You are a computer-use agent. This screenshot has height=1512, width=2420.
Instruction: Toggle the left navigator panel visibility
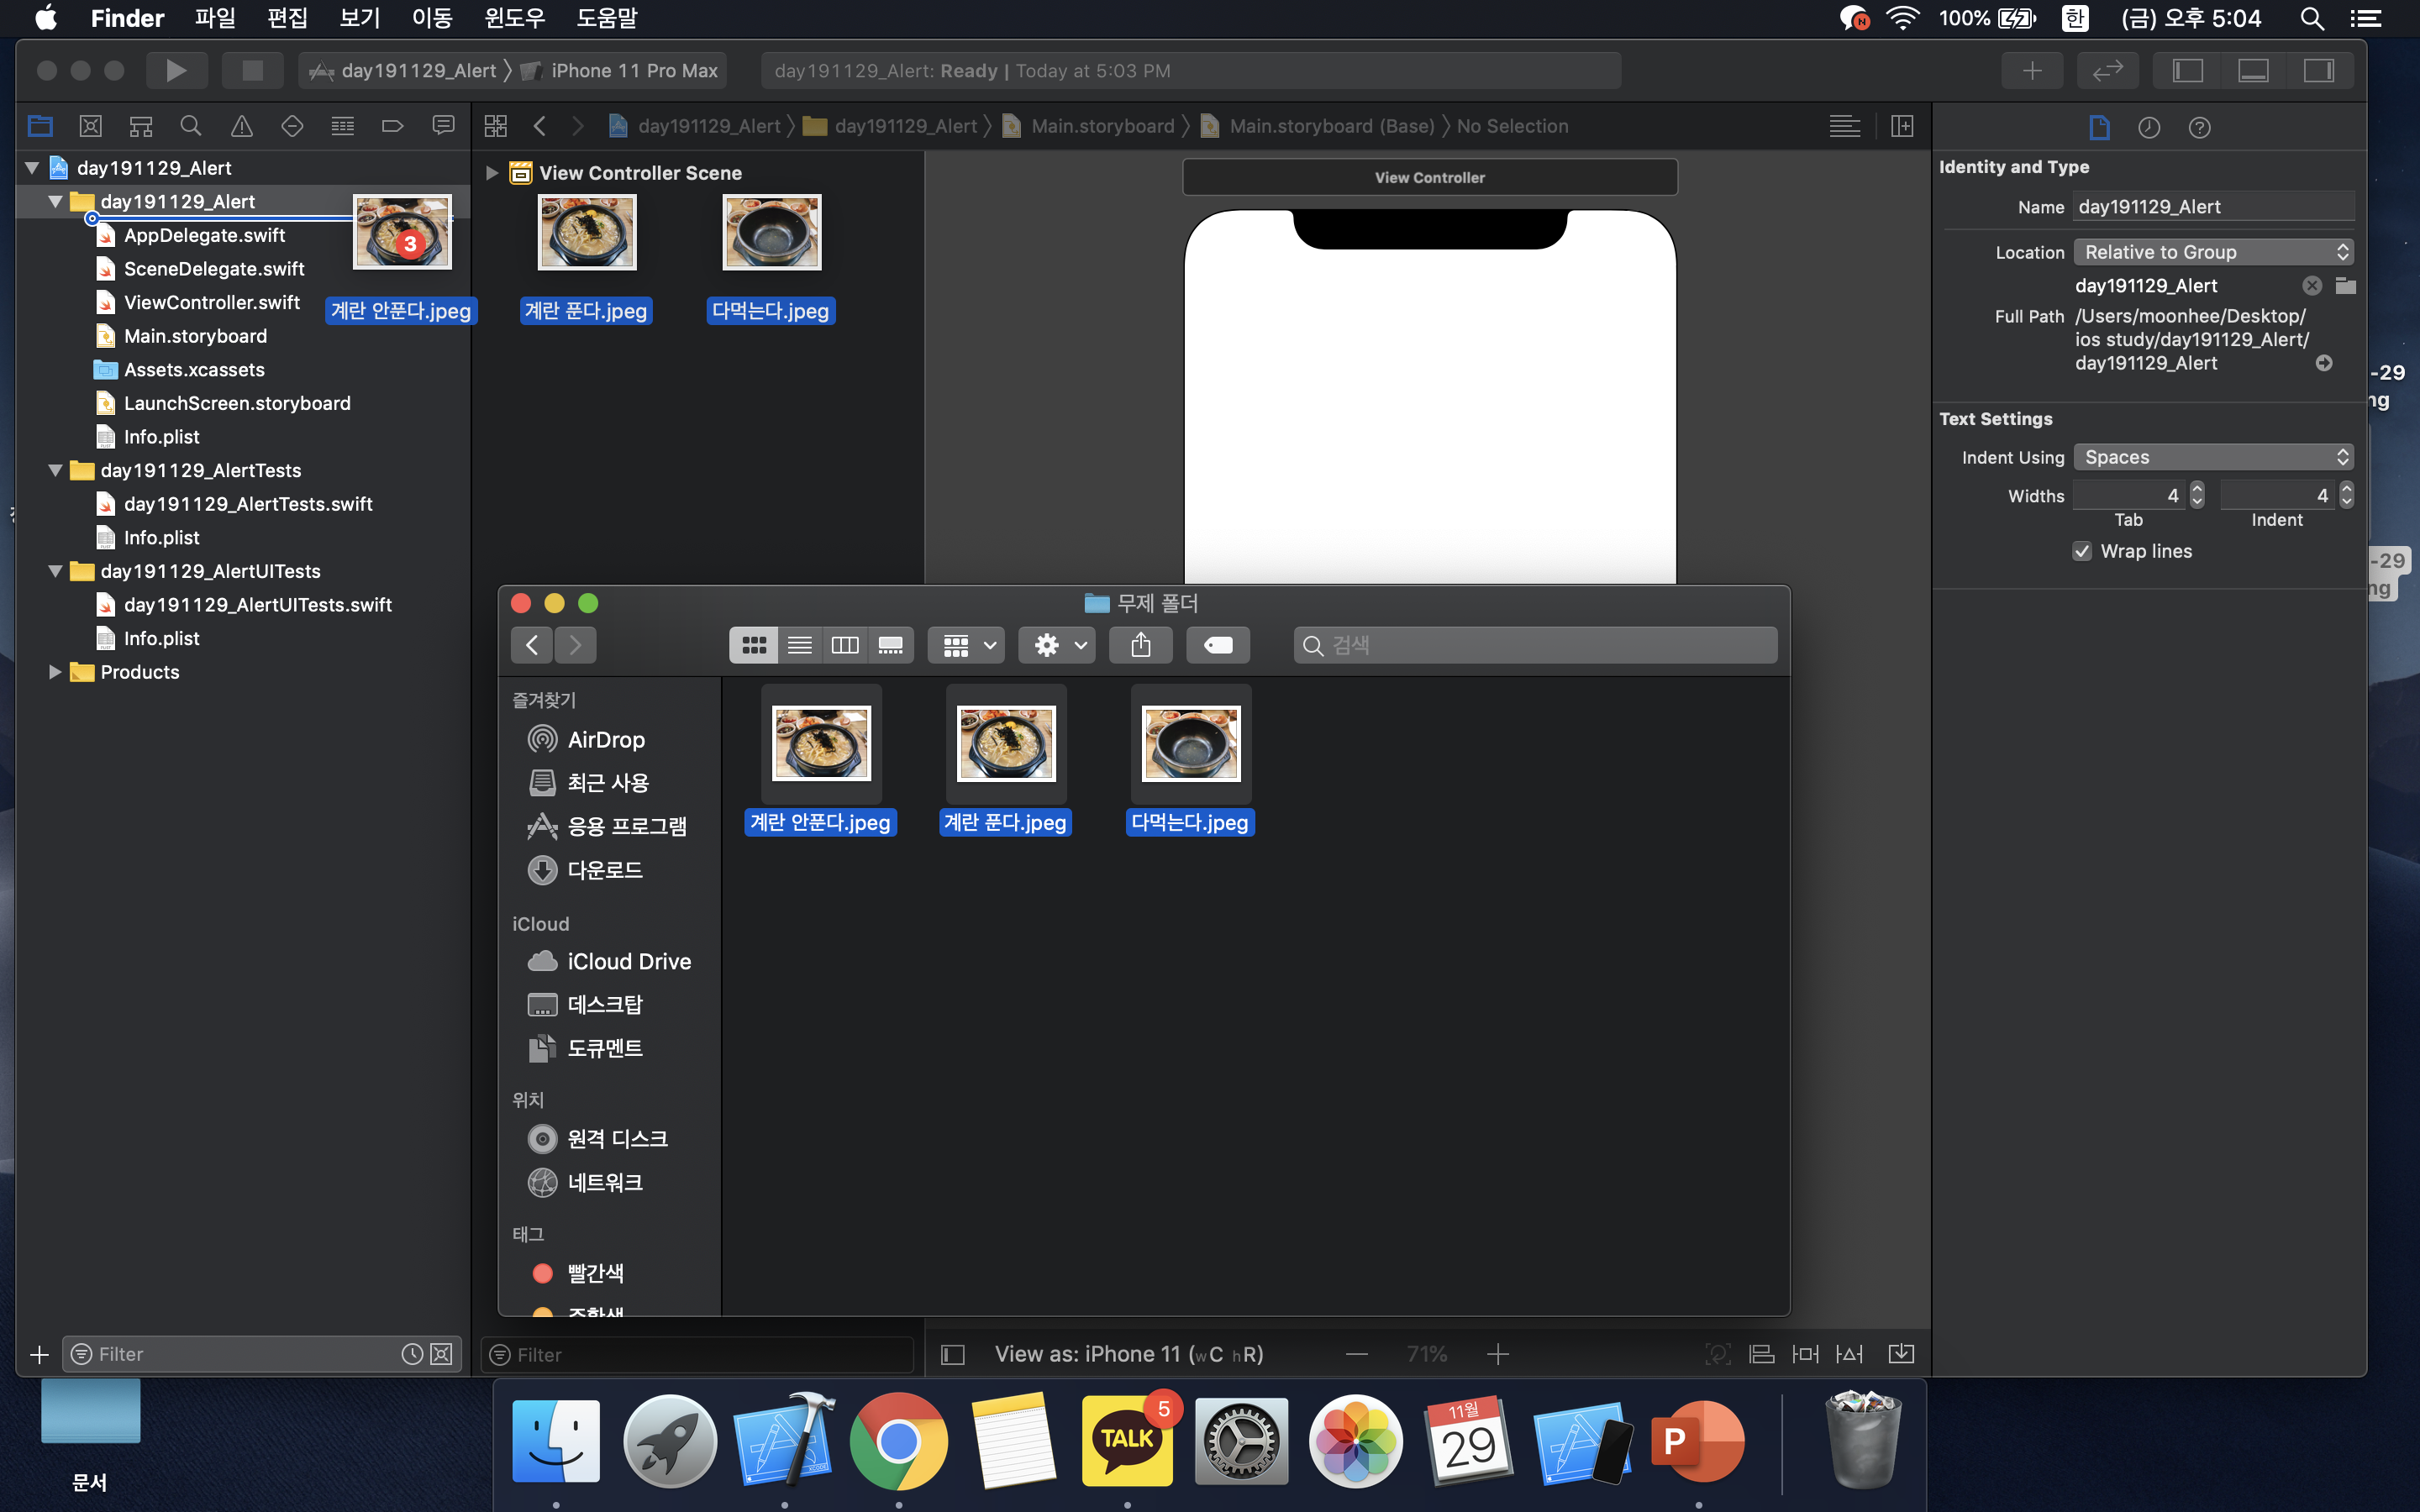(2187, 70)
